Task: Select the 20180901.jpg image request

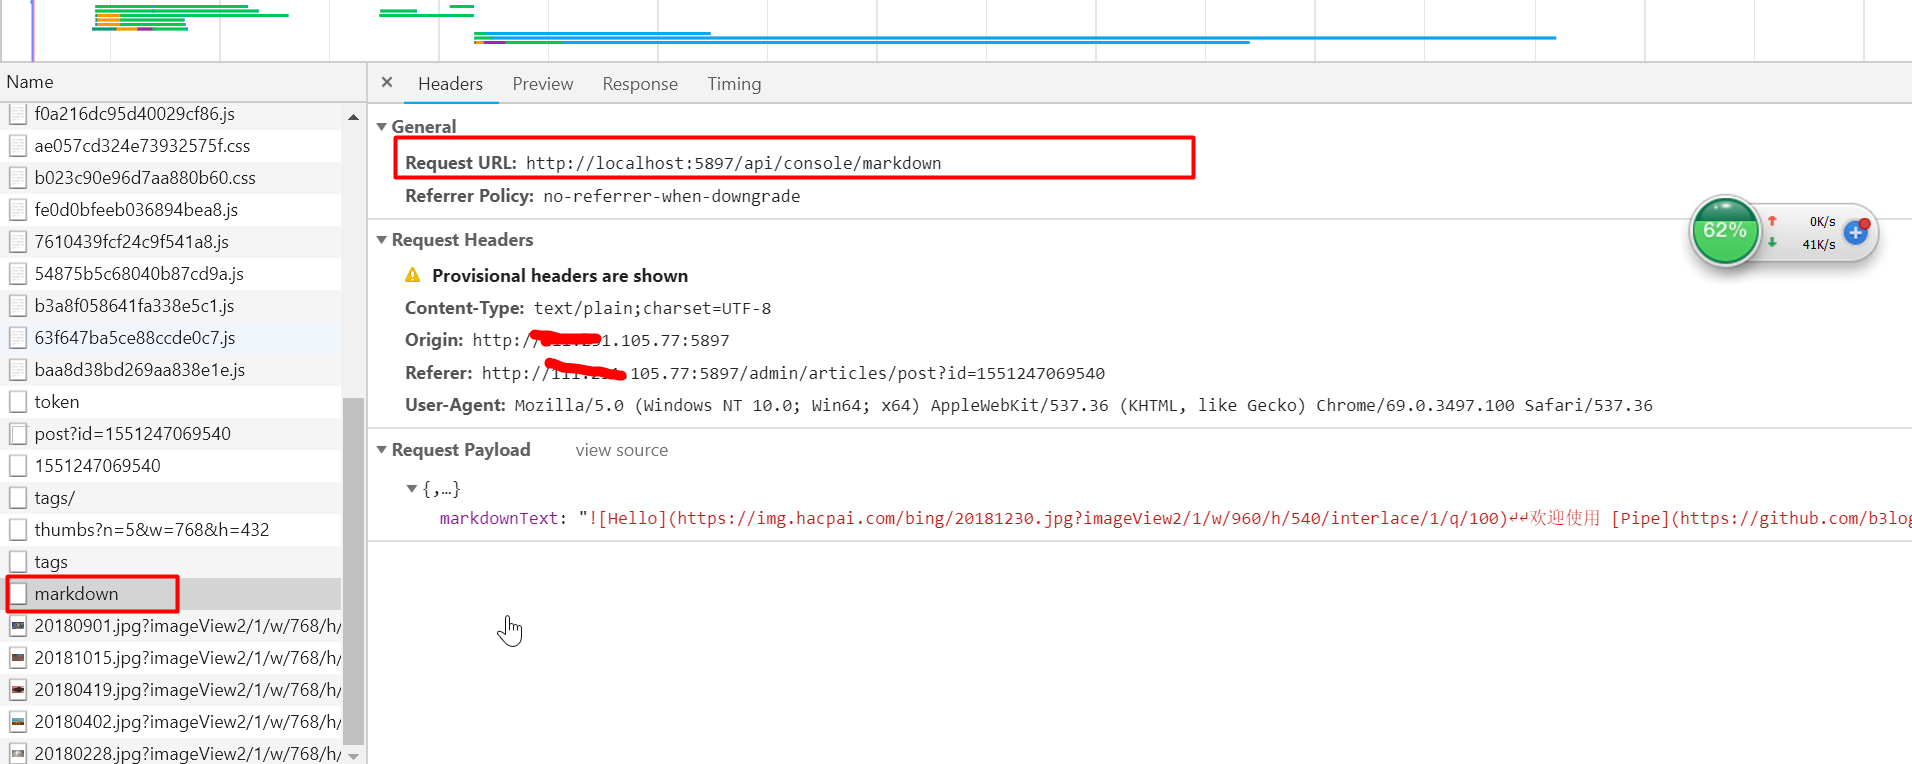Action: pyautogui.click(x=170, y=626)
